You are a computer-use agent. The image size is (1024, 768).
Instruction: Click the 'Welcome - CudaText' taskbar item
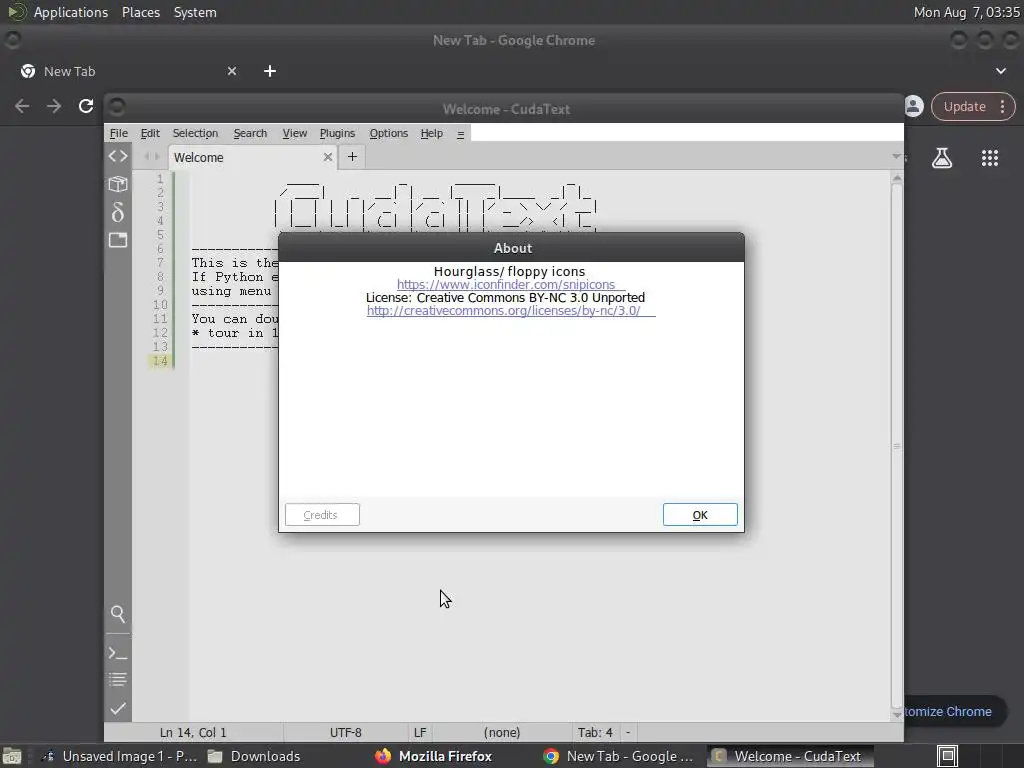pyautogui.click(x=789, y=756)
